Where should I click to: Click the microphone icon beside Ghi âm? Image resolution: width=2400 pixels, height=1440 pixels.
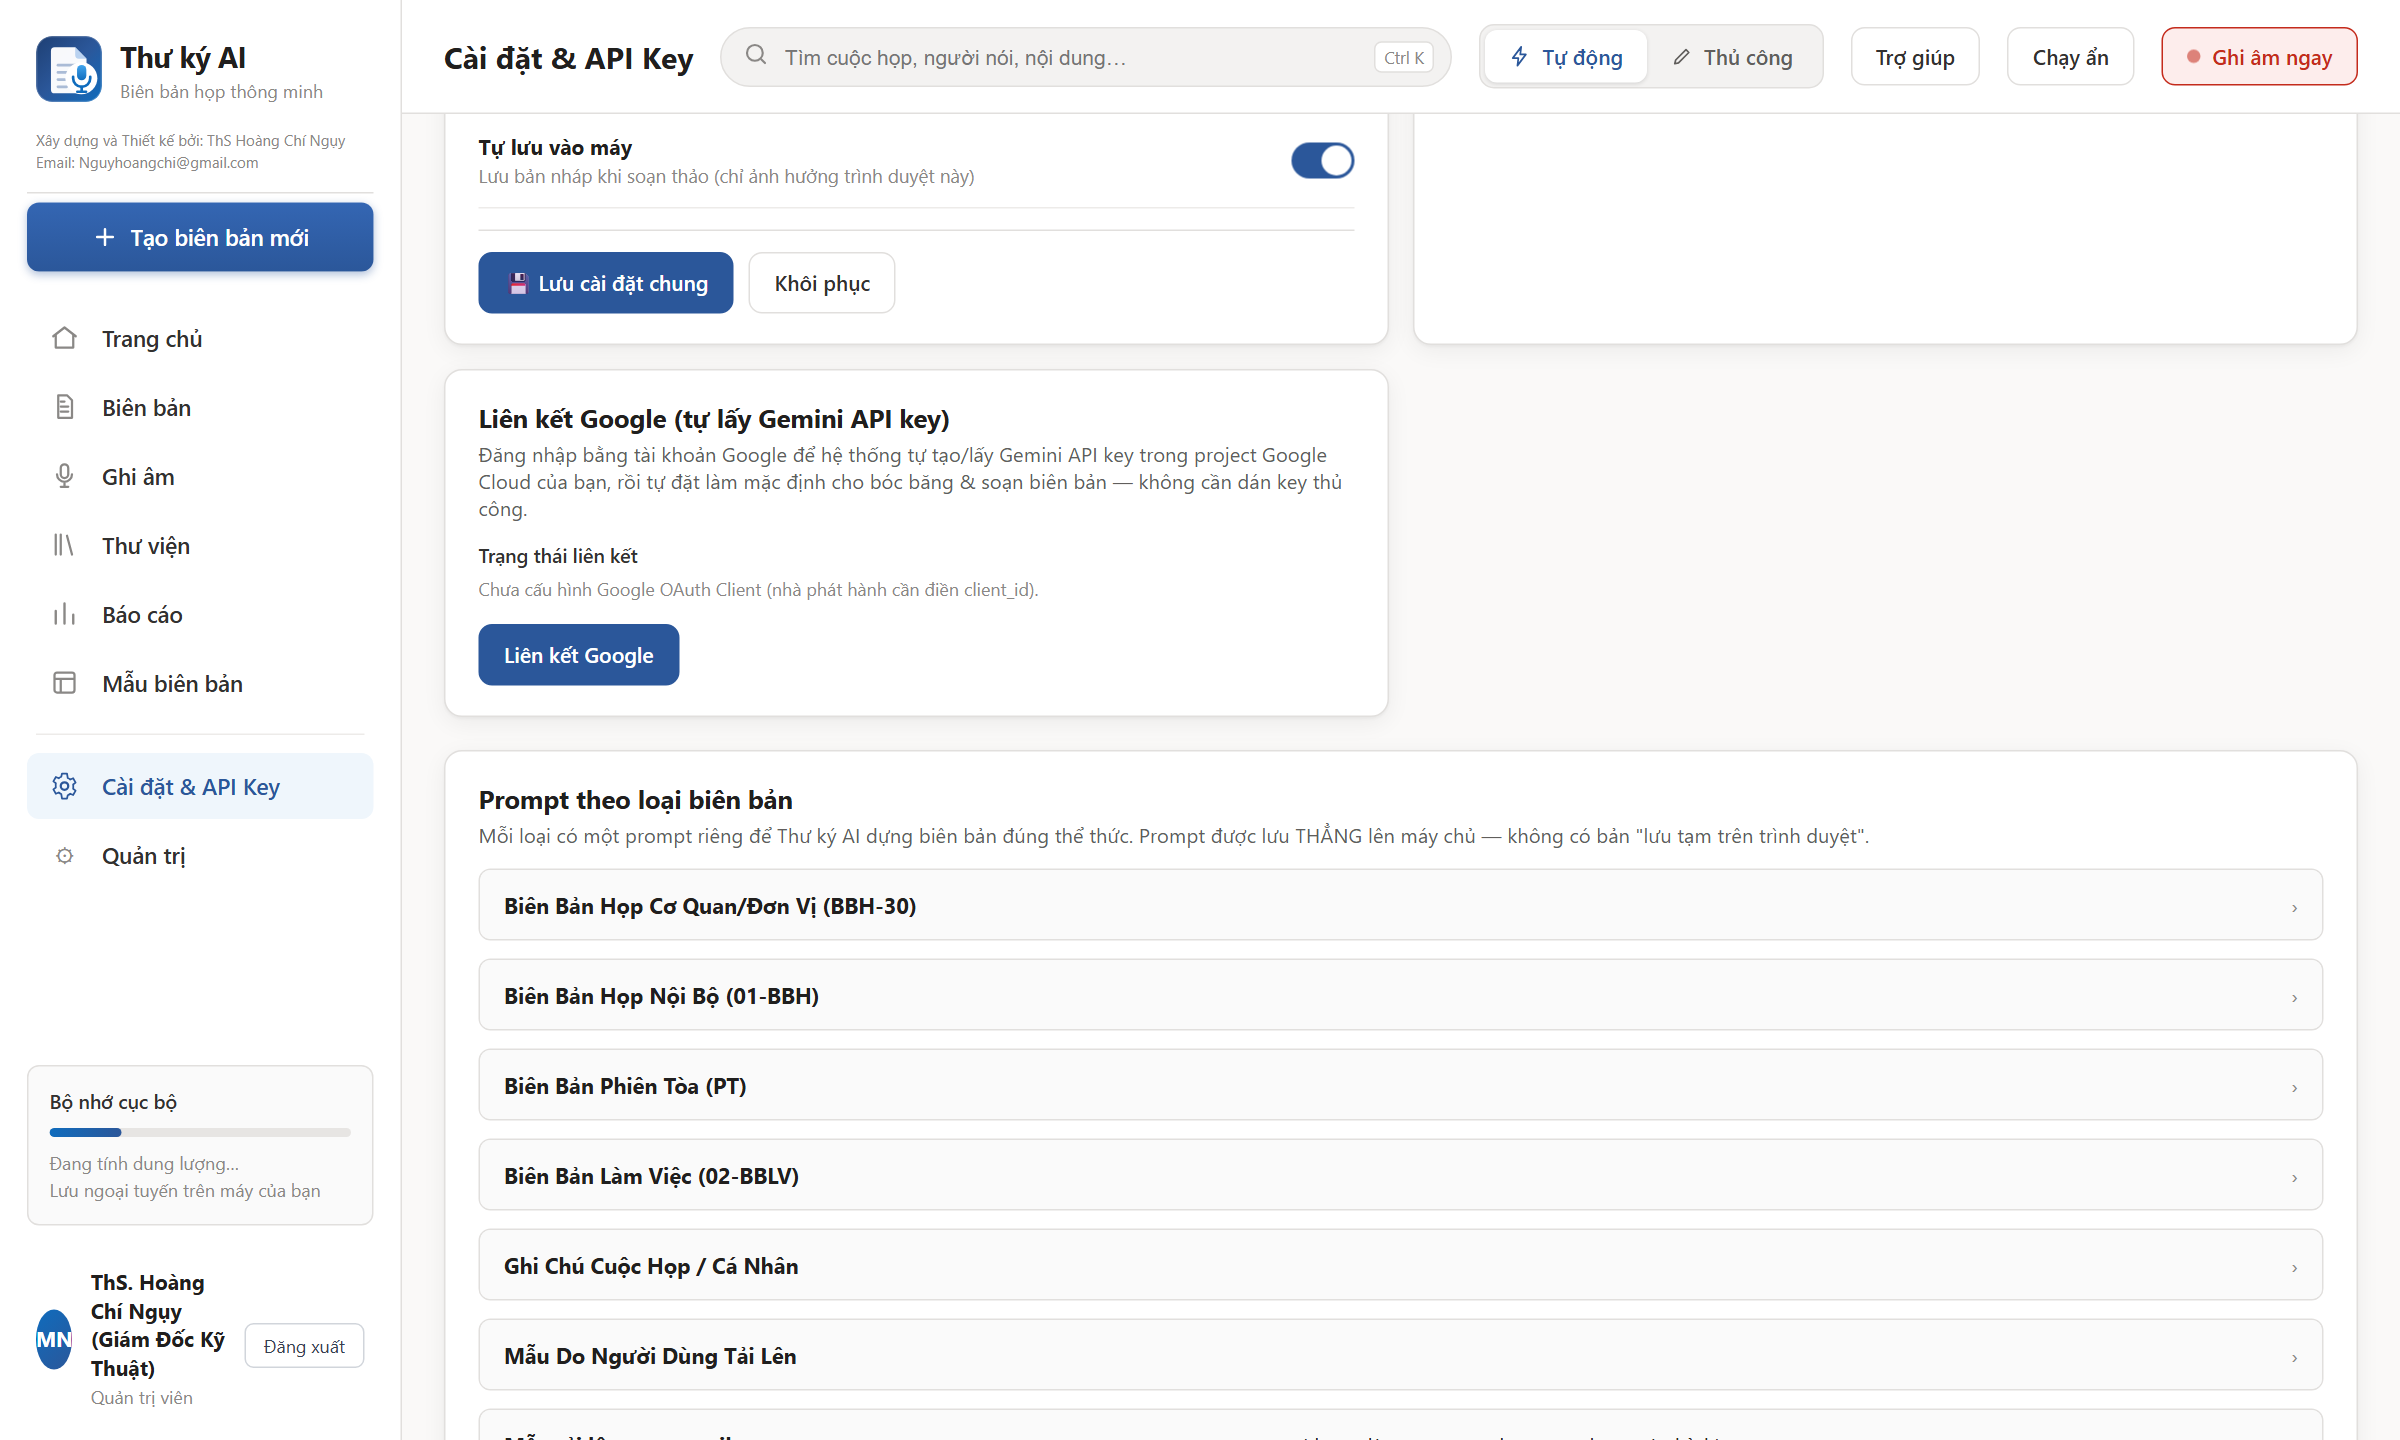tap(64, 477)
